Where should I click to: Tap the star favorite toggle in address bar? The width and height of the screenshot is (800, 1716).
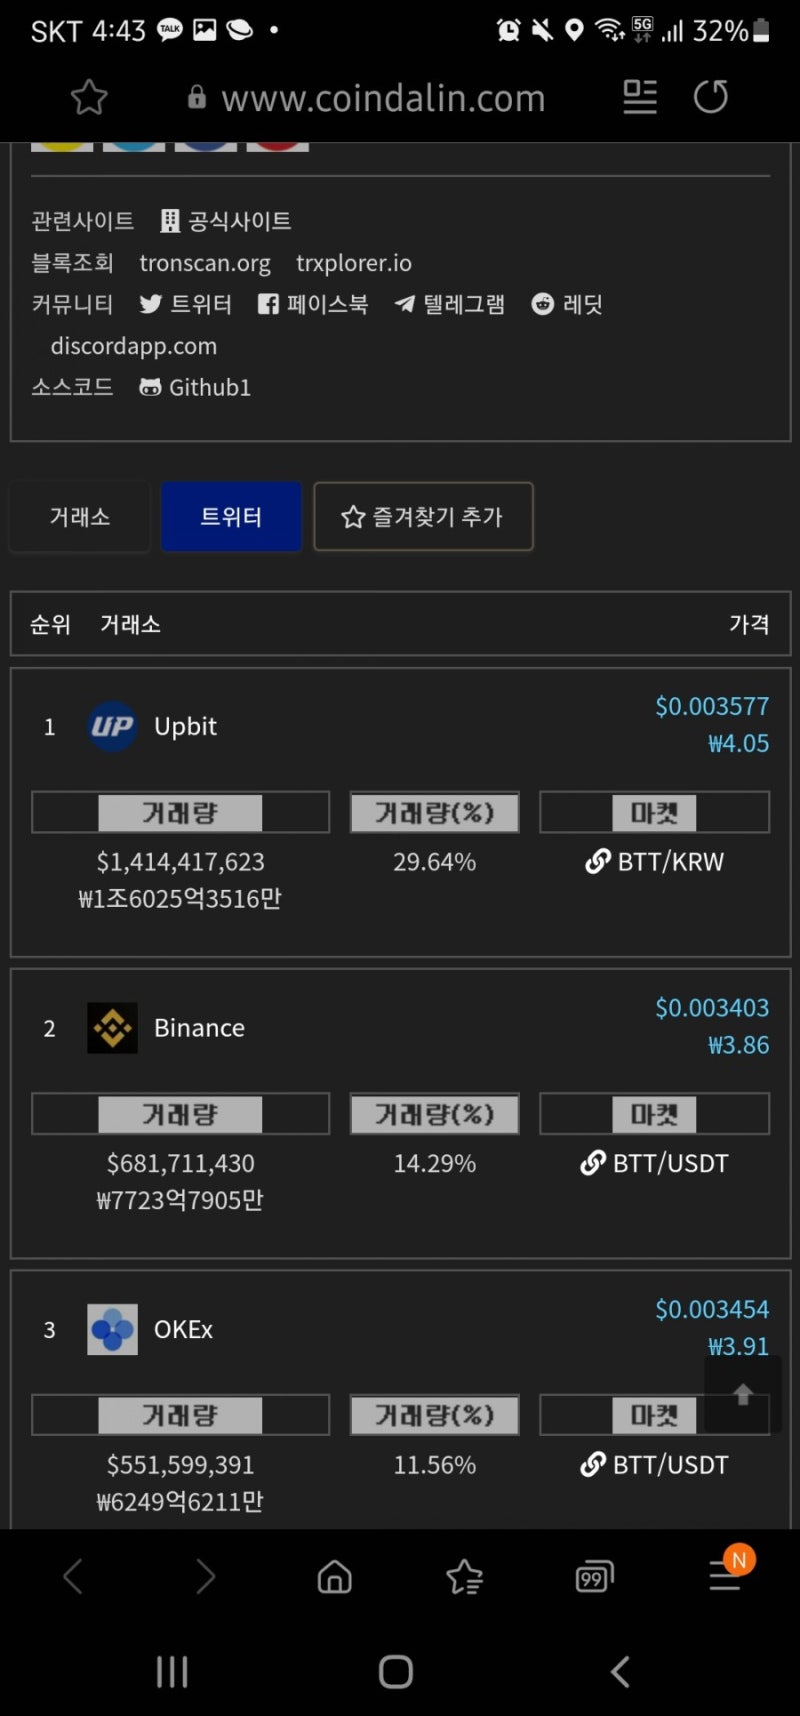pos(88,97)
